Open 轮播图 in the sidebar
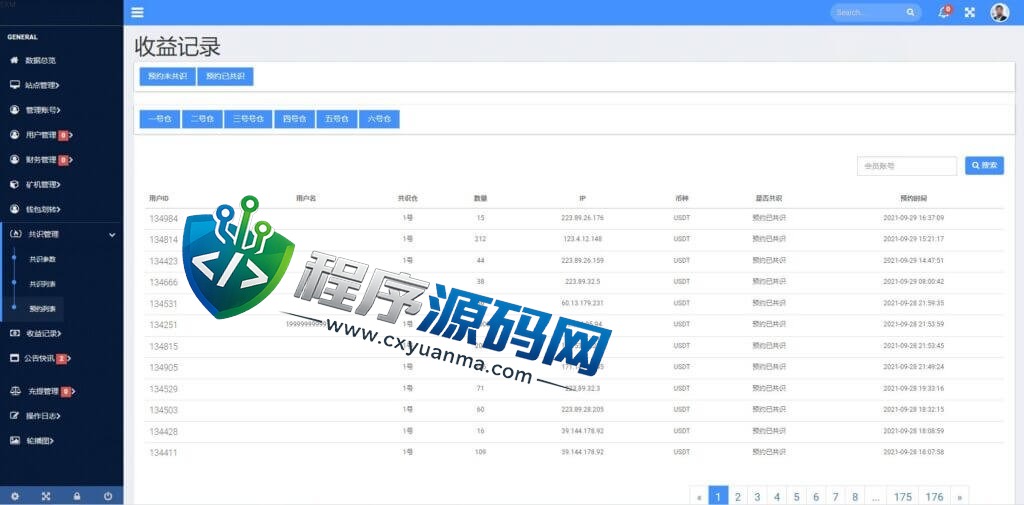Image resolution: width=1024 pixels, height=505 pixels. [x=38, y=441]
